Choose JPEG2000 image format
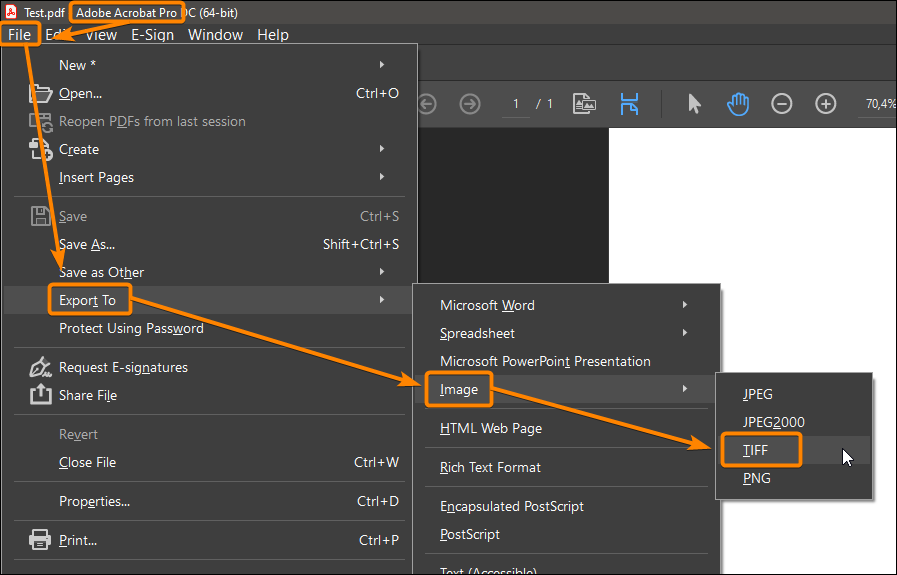This screenshot has width=897, height=575. [794, 422]
